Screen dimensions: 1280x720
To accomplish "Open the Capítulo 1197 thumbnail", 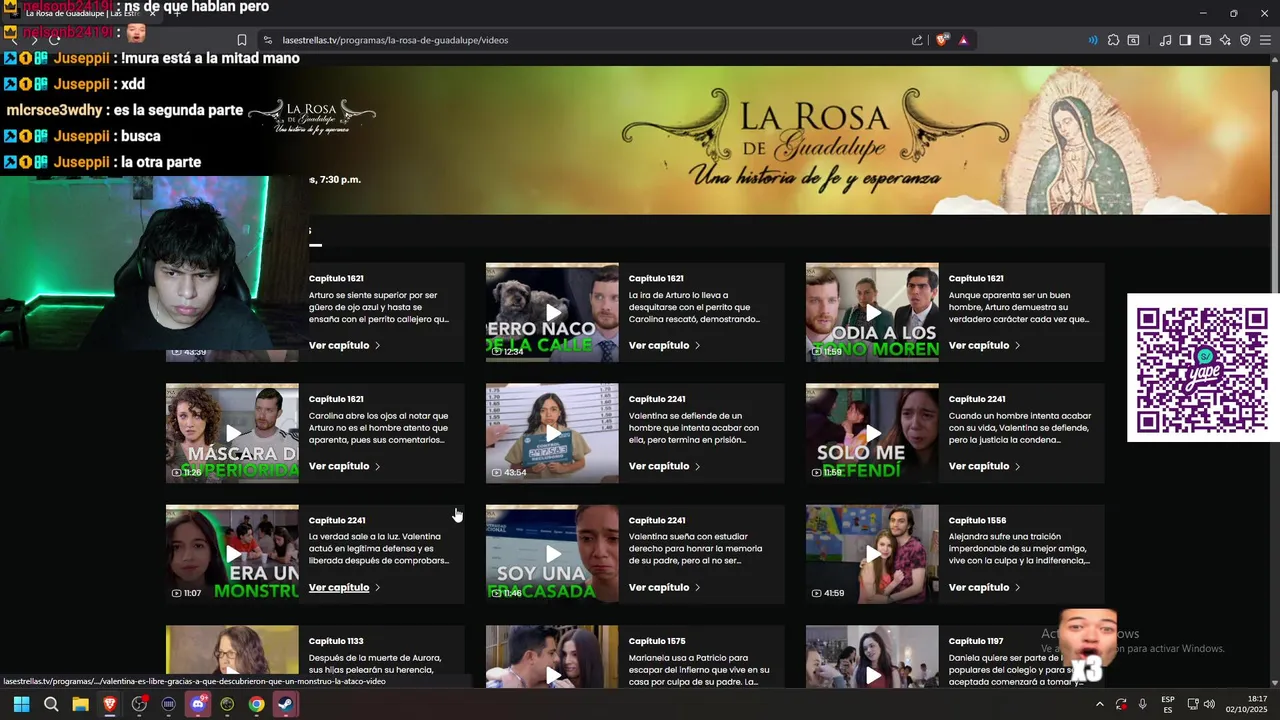I will pyautogui.click(x=872, y=656).
